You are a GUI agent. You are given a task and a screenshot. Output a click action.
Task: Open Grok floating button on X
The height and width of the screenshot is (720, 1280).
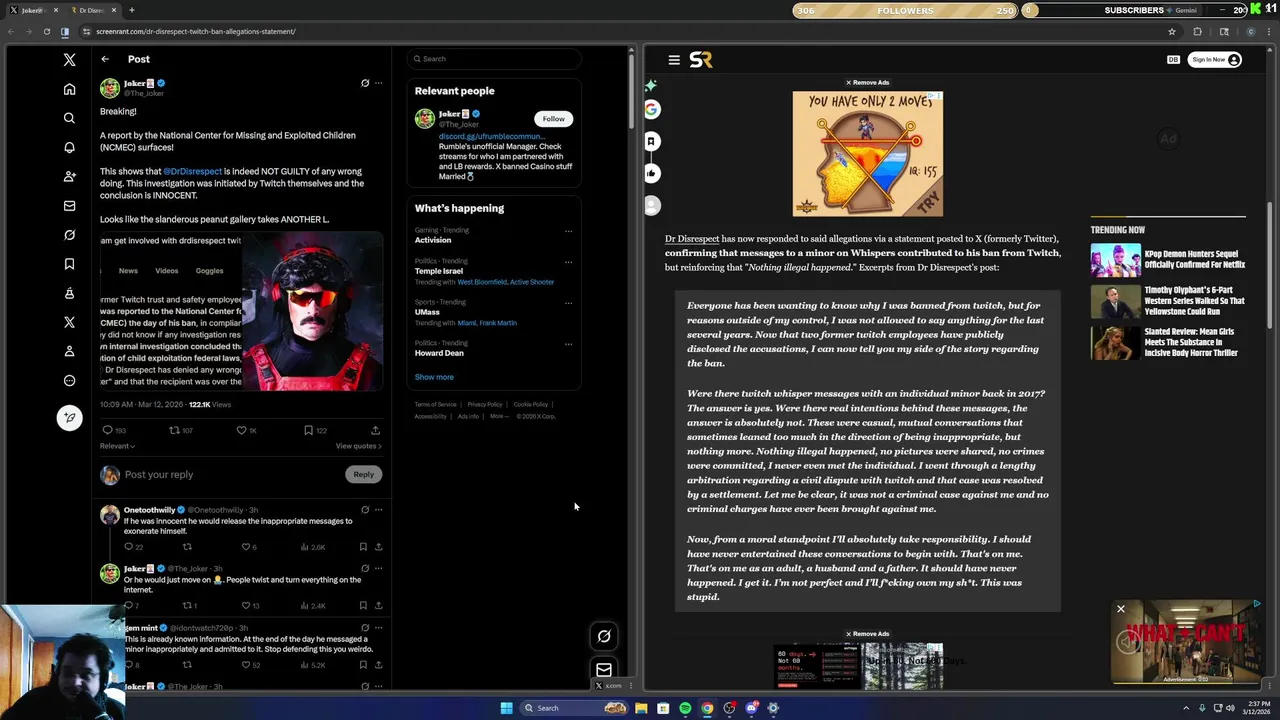click(x=604, y=636)
